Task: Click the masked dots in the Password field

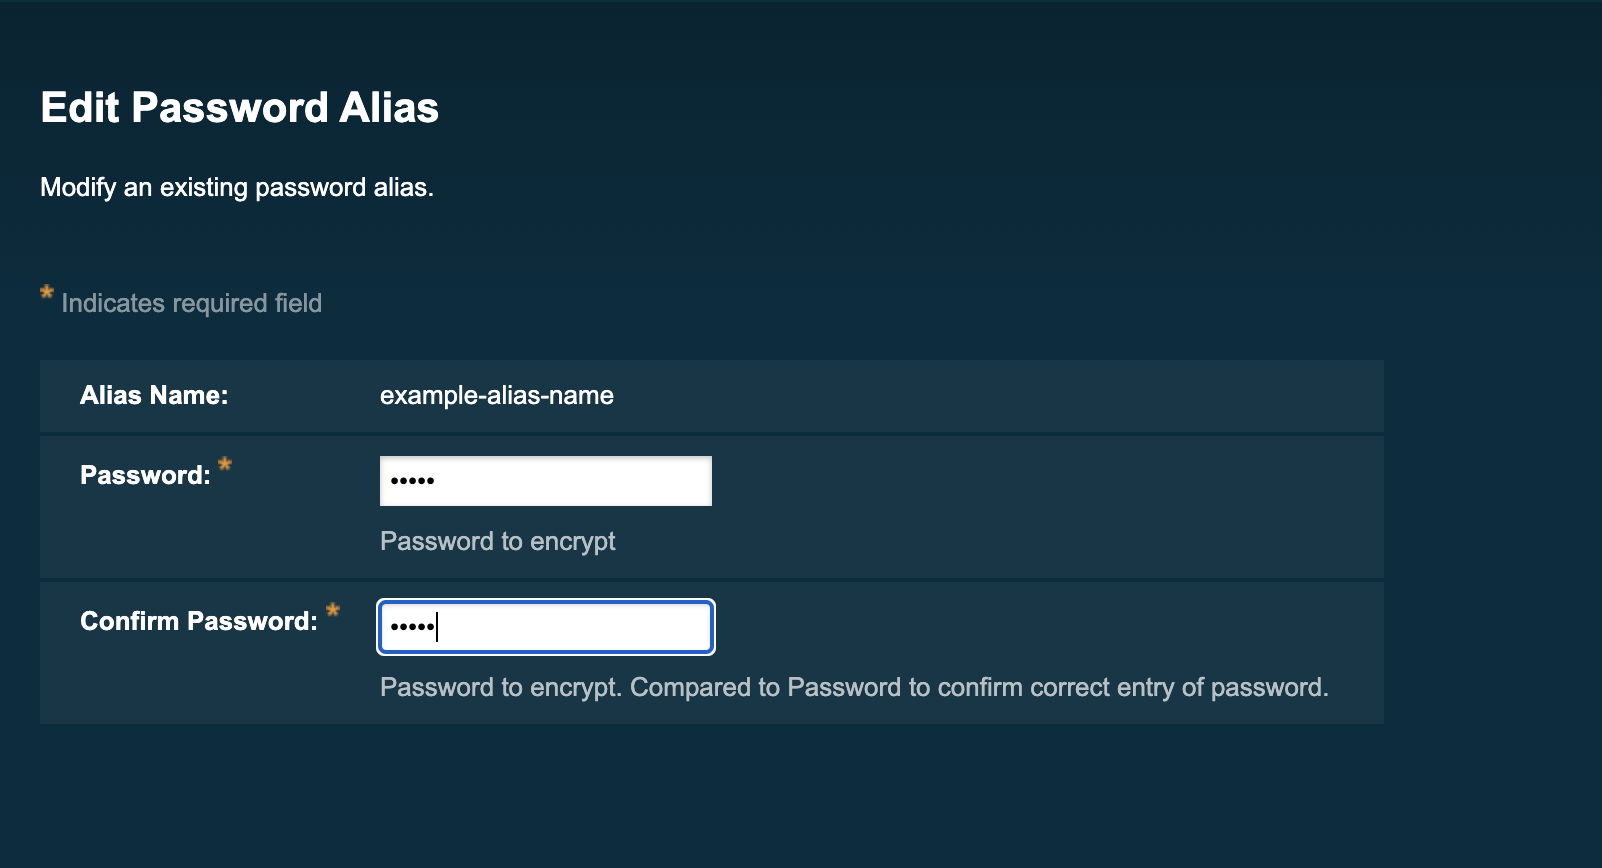Action: (x=410, y=480)
